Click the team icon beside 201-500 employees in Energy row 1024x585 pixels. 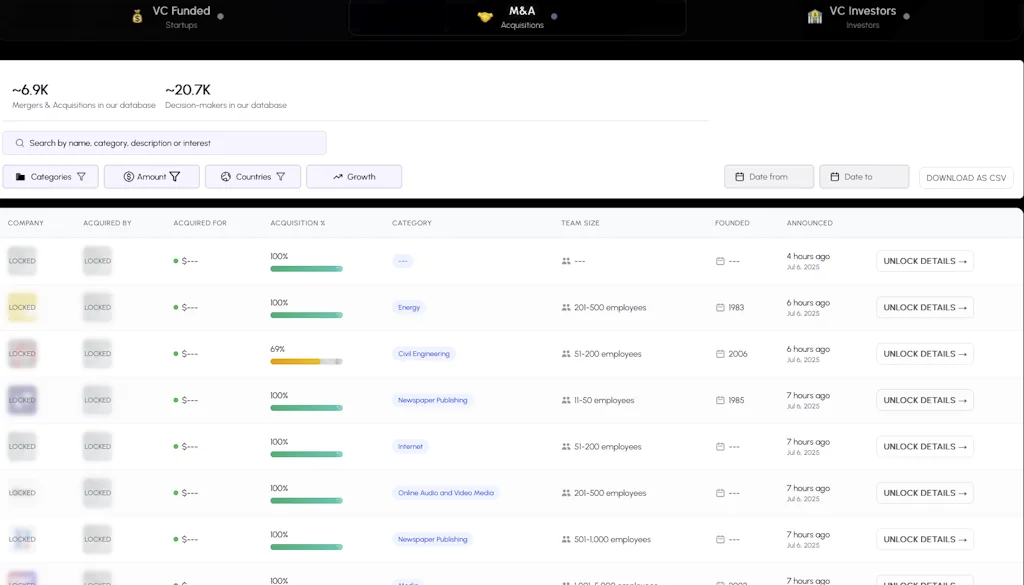[x=566, y=308]
